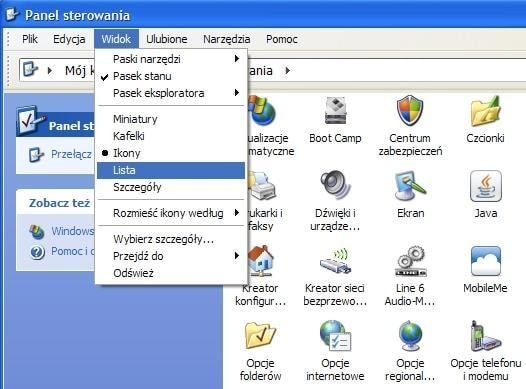Expand the Przejdź do submenu
The image size is (526, 389).
point(171,256)
